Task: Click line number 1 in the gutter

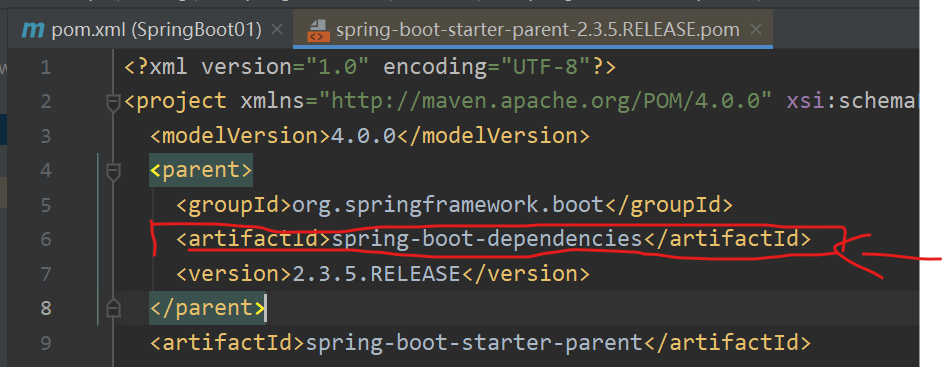Action: [x=46, y=67]
